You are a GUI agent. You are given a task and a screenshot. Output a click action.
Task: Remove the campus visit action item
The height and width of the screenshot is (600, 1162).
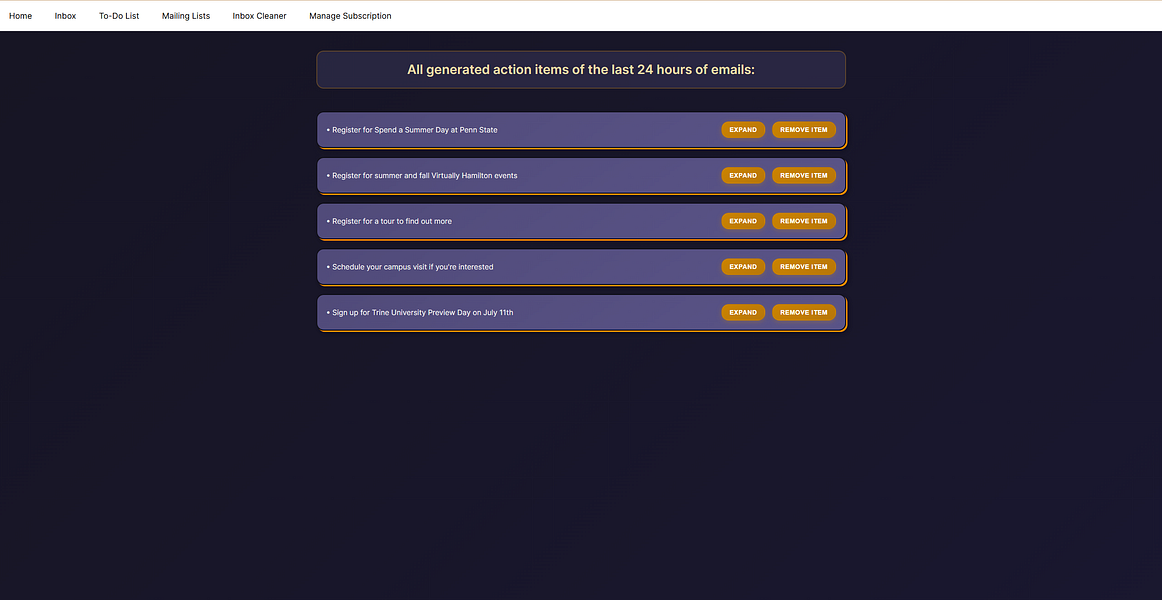(803, 267)
